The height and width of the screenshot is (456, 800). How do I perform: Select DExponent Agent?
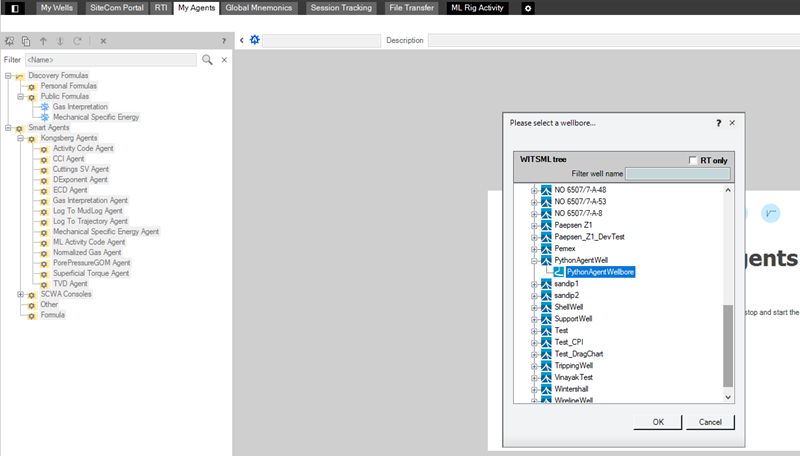80,180
